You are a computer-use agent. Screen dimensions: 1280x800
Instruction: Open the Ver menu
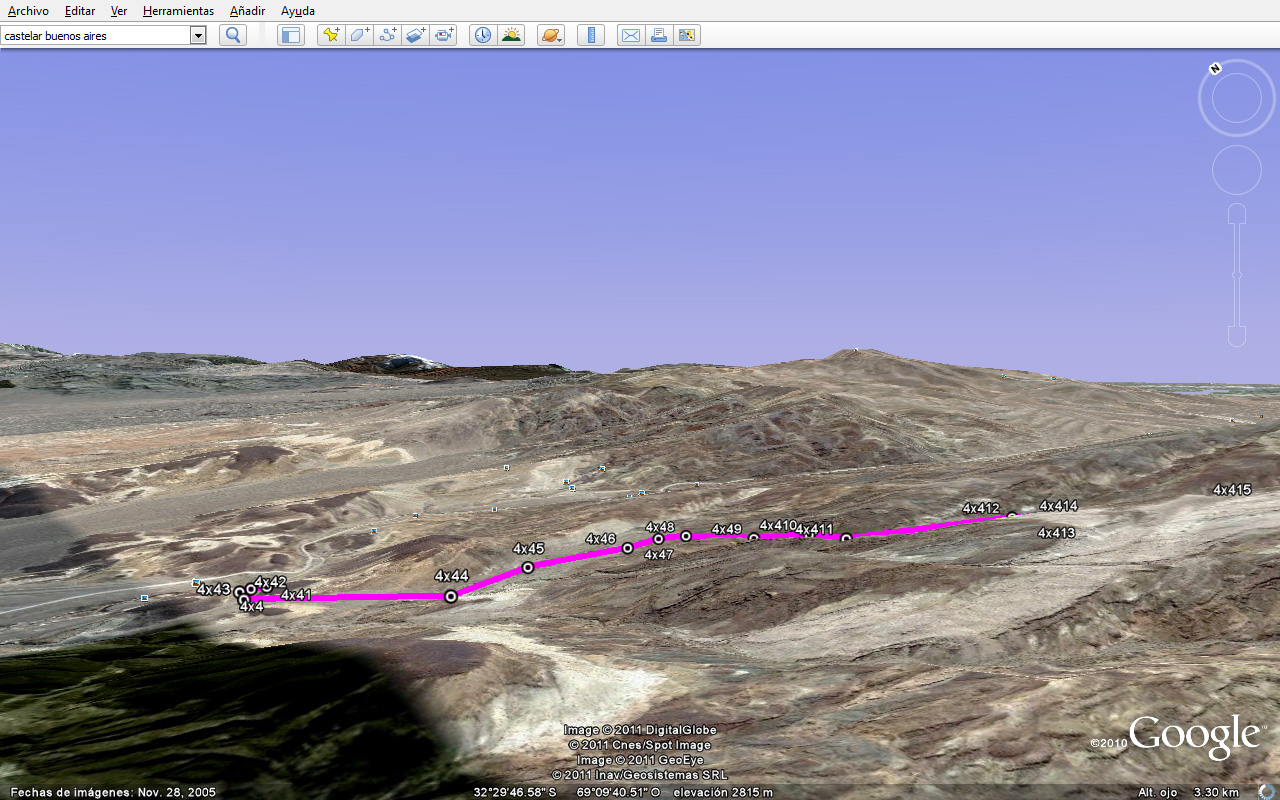click(x=119, y=11)
